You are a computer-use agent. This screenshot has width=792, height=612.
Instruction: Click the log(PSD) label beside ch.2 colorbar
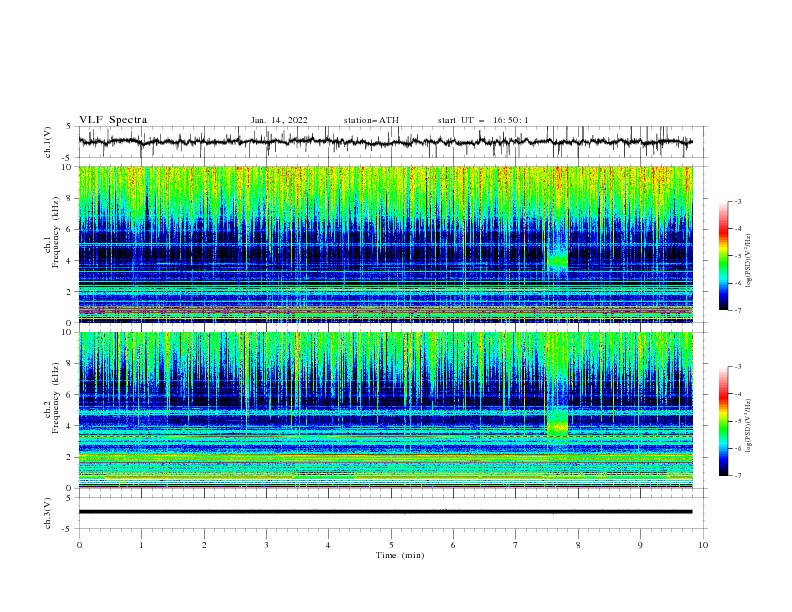(748, 425)
